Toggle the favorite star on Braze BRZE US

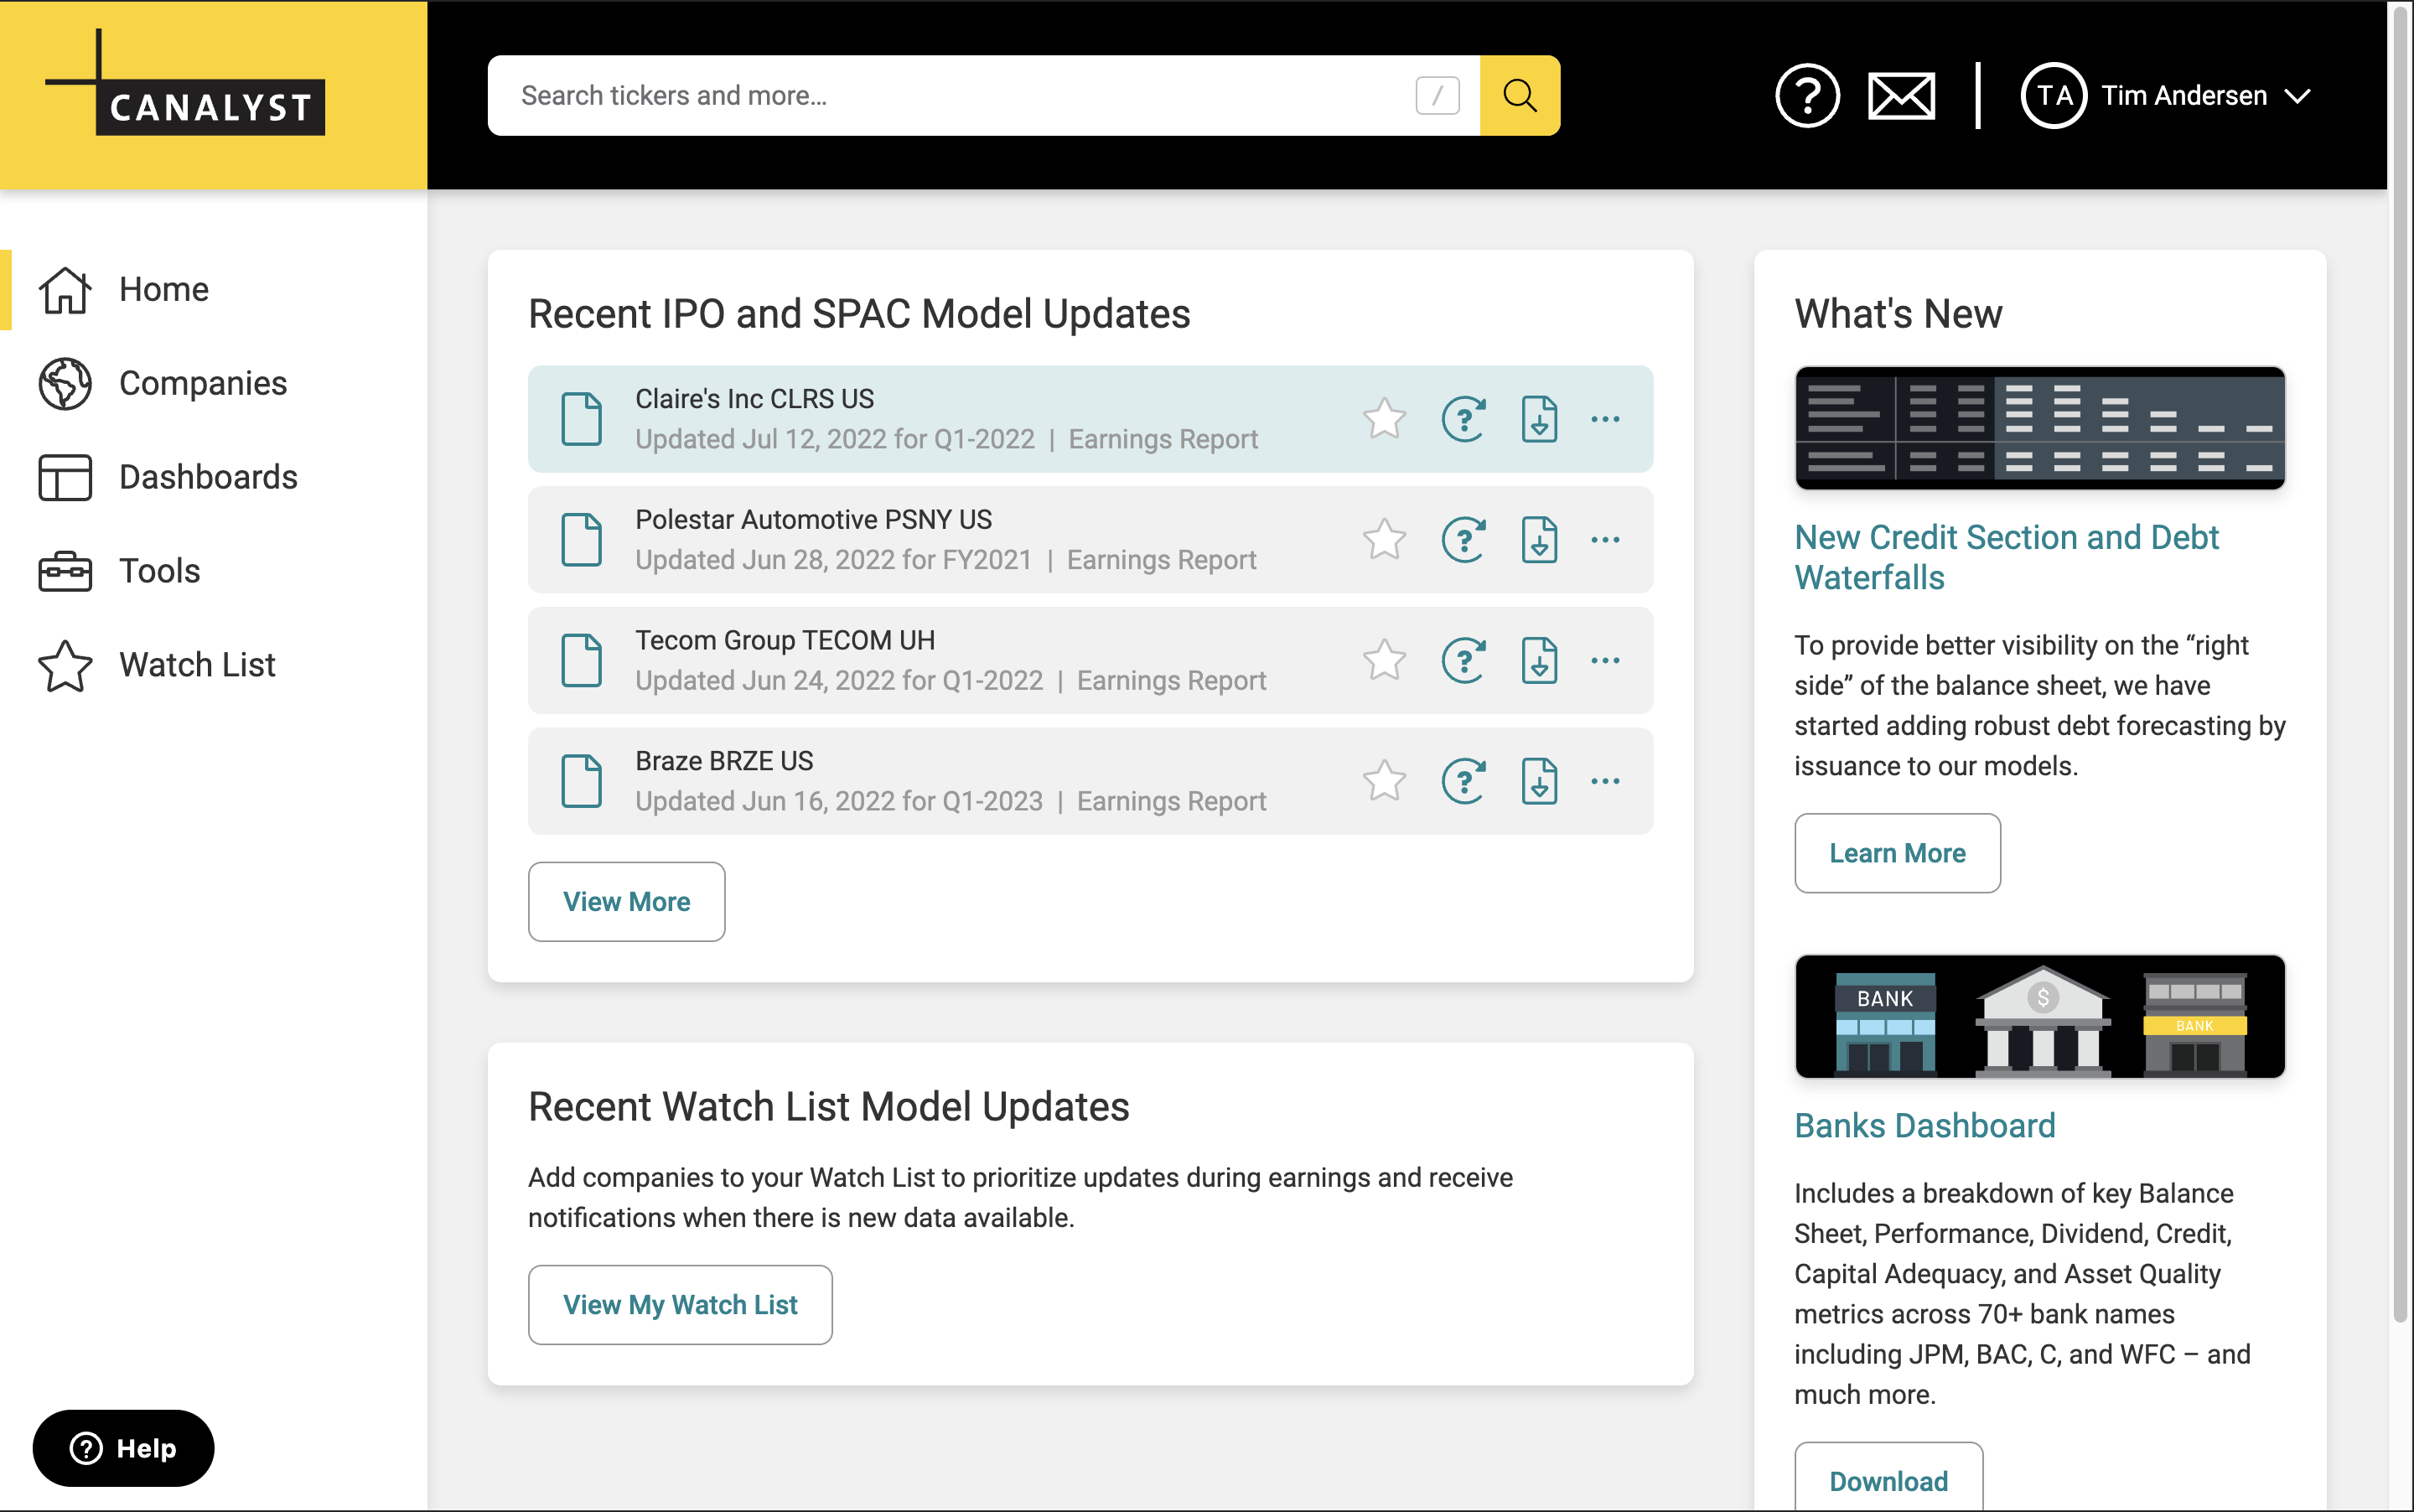coord(1384,781)
